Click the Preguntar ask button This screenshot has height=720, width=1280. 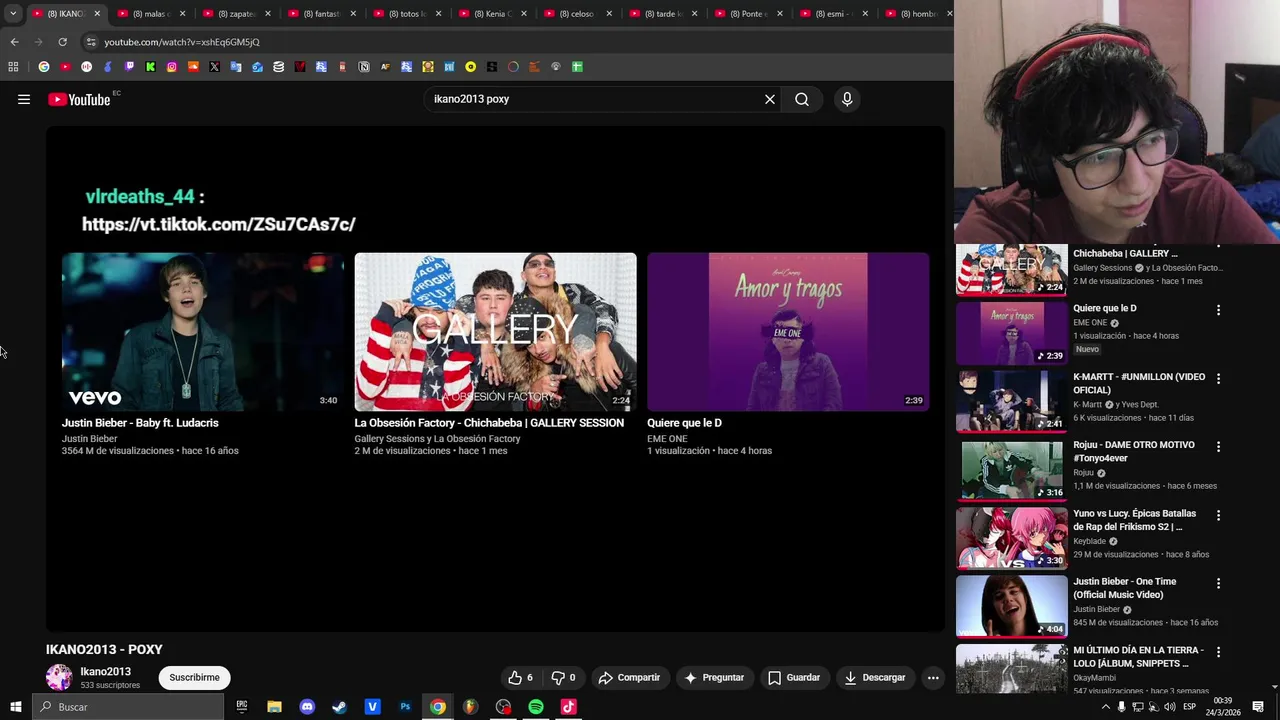pos(714,677)
